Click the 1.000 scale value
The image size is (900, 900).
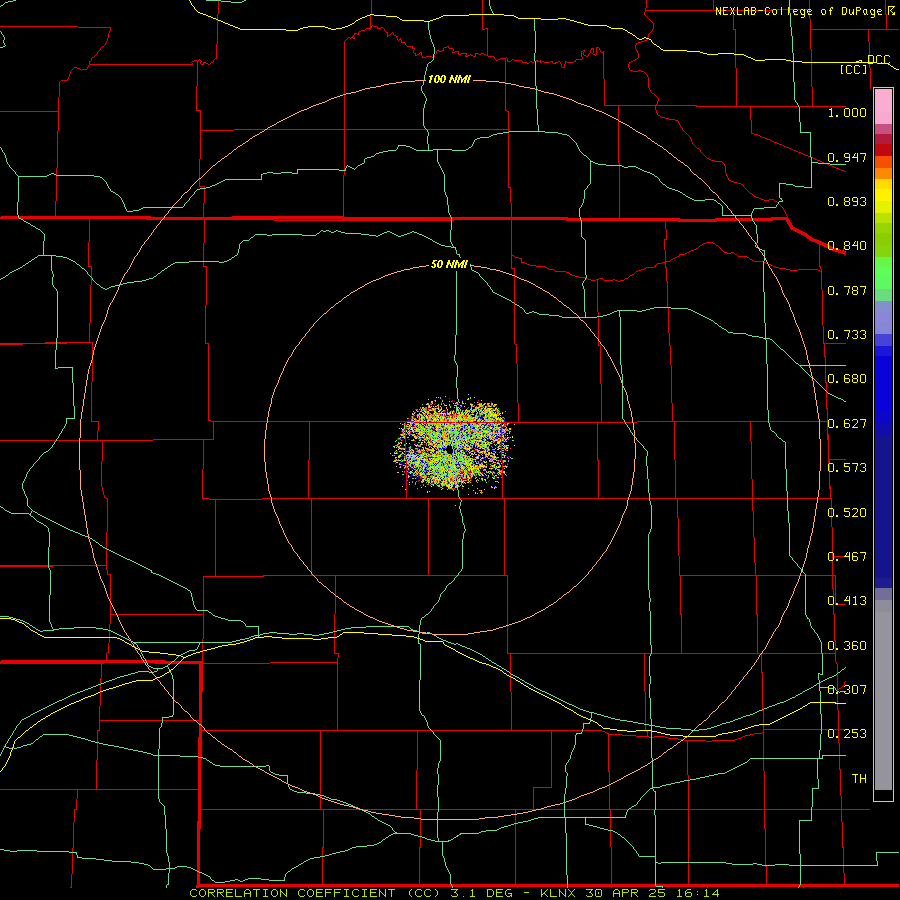click(x=847, y=113)
